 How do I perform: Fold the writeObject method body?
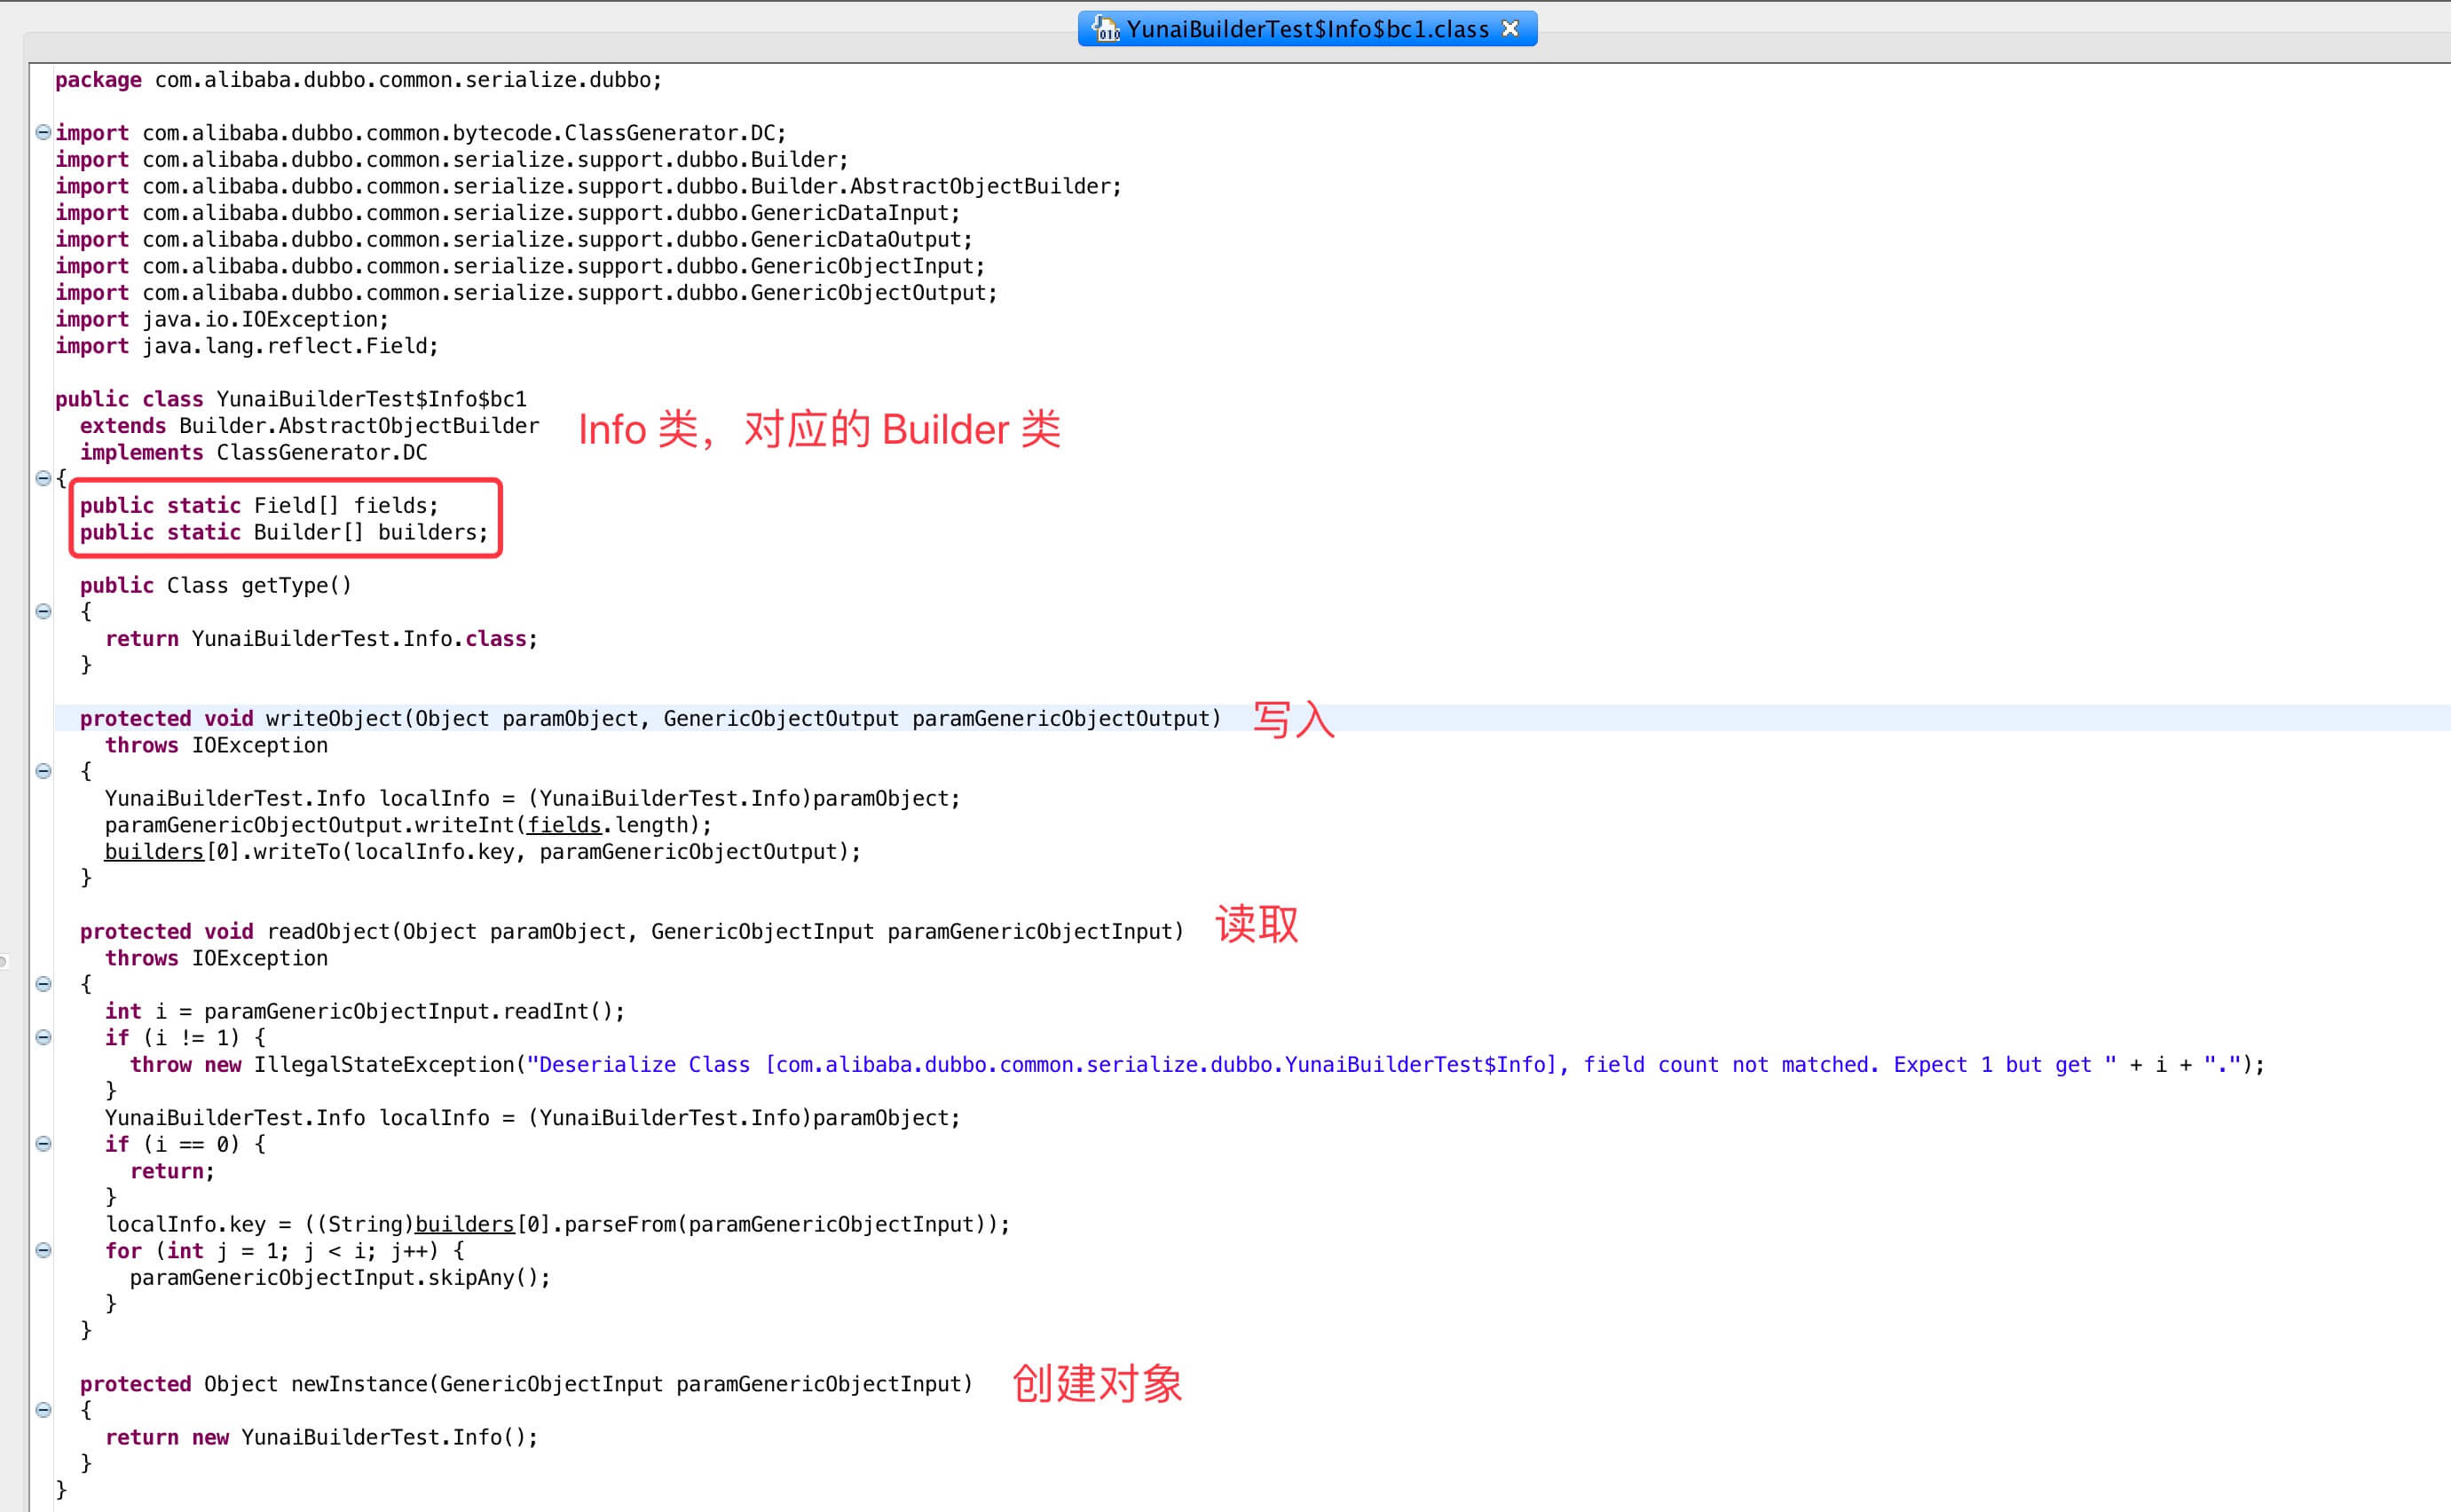coord(43,771)
